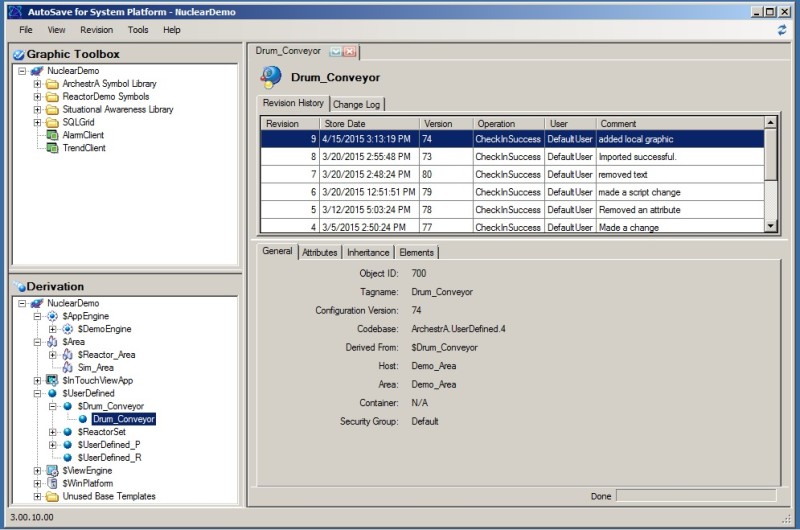Click the $InTouchViewApp template icon

[52, 381]
